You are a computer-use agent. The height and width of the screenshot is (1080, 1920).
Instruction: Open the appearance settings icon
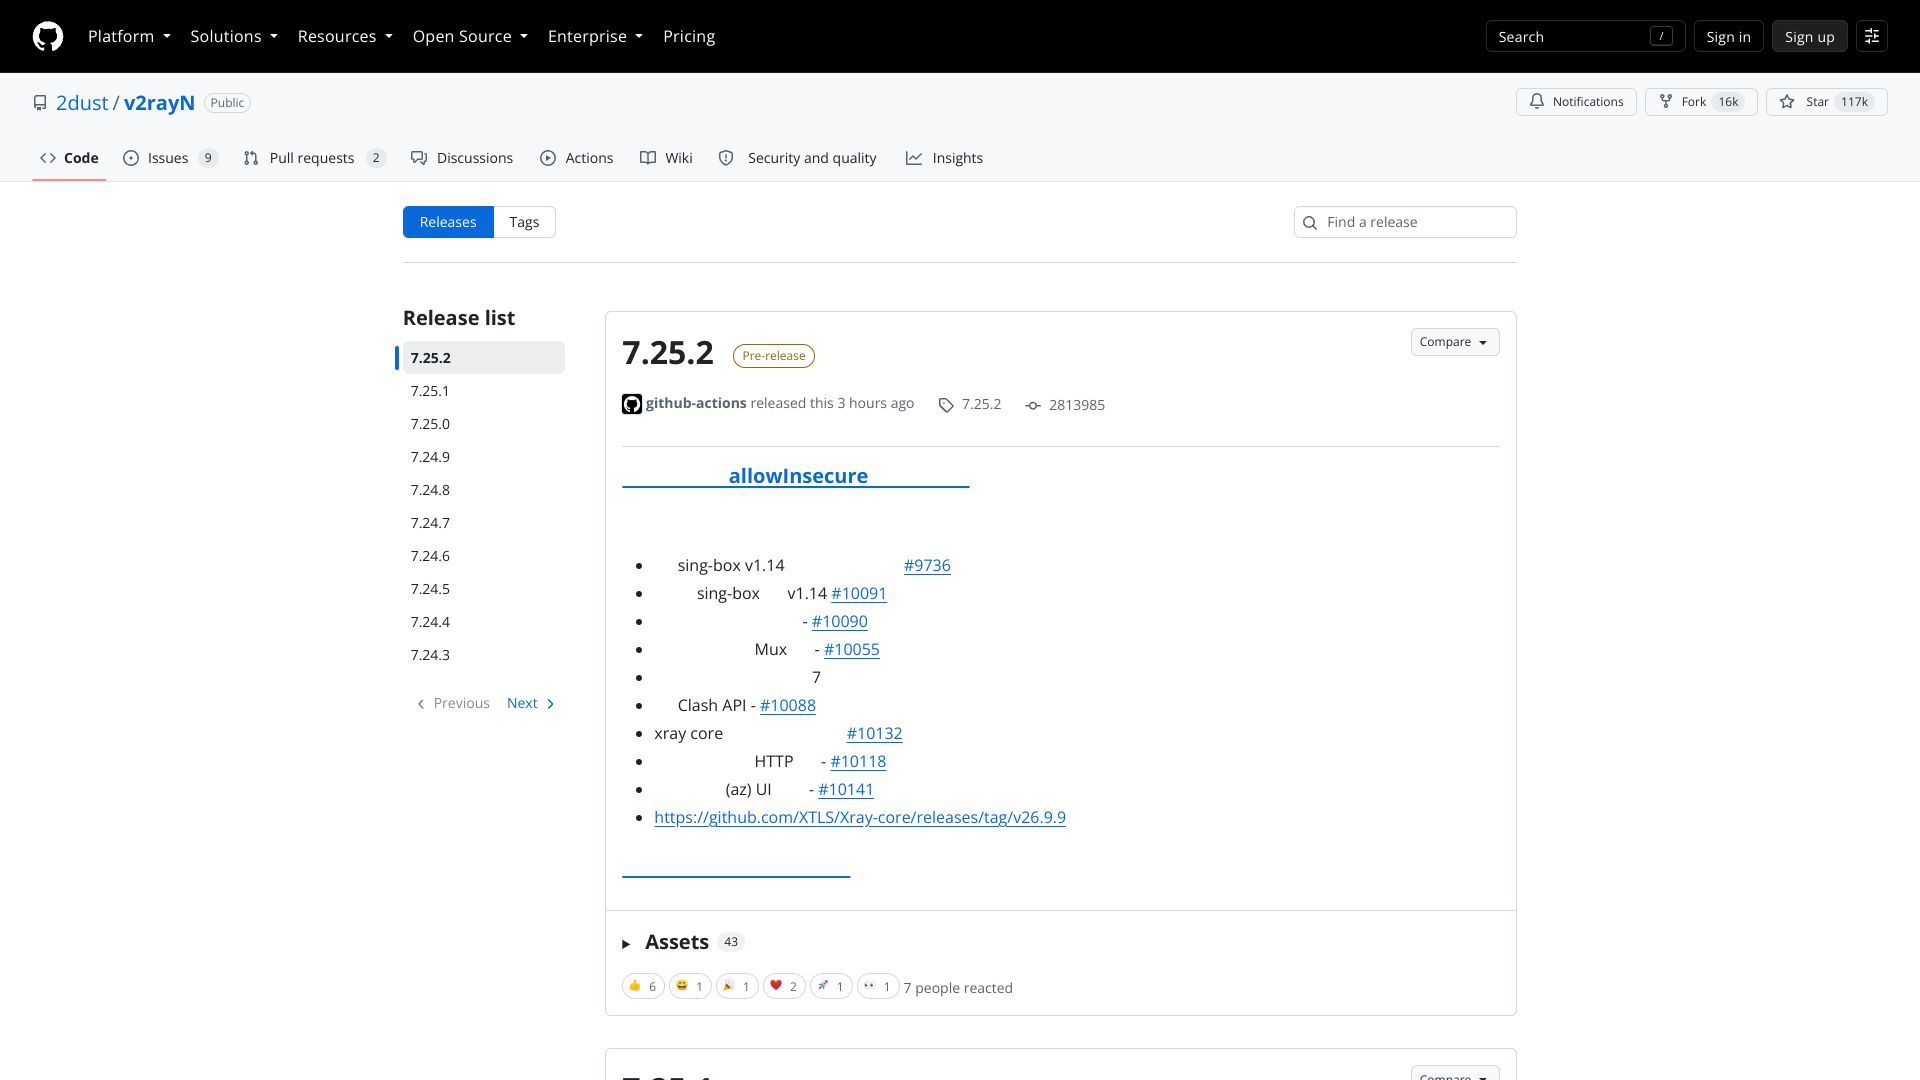click(1872, 36)
